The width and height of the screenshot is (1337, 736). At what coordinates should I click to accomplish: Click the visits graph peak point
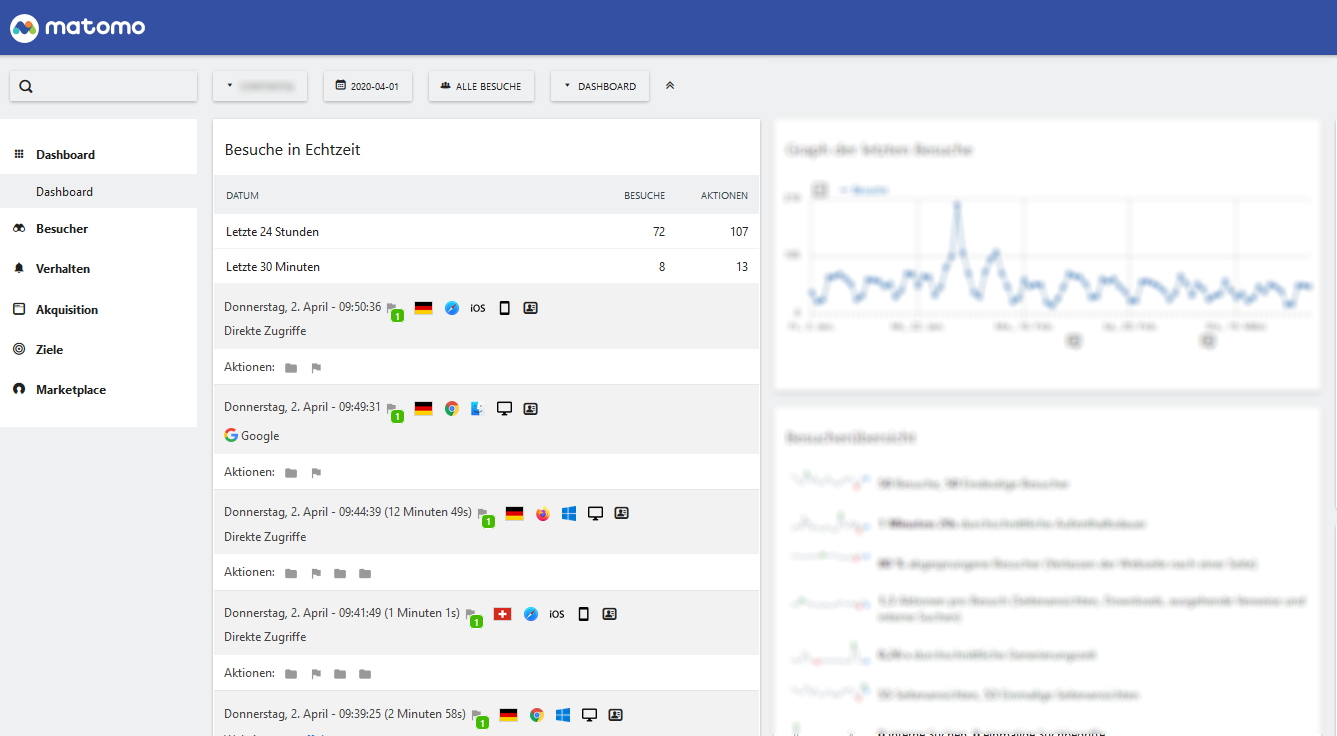(957, 203)
